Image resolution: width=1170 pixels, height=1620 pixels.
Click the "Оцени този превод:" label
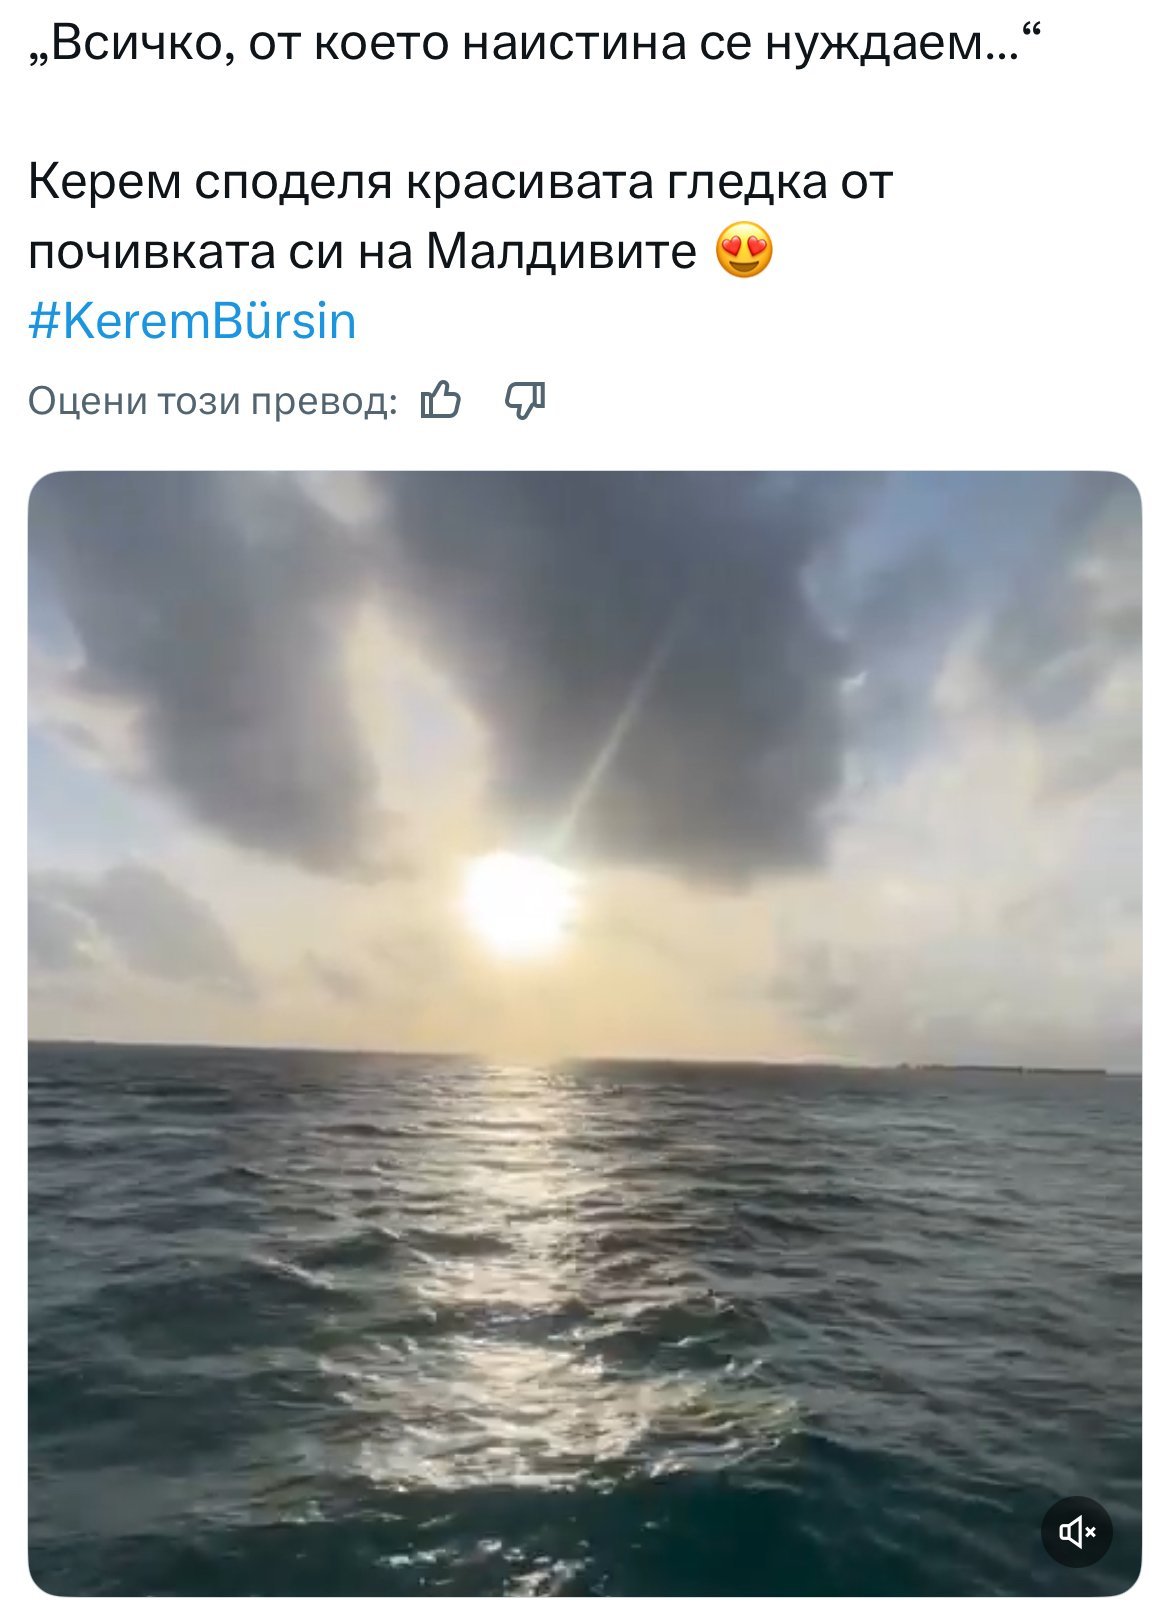tap(212, 401)
